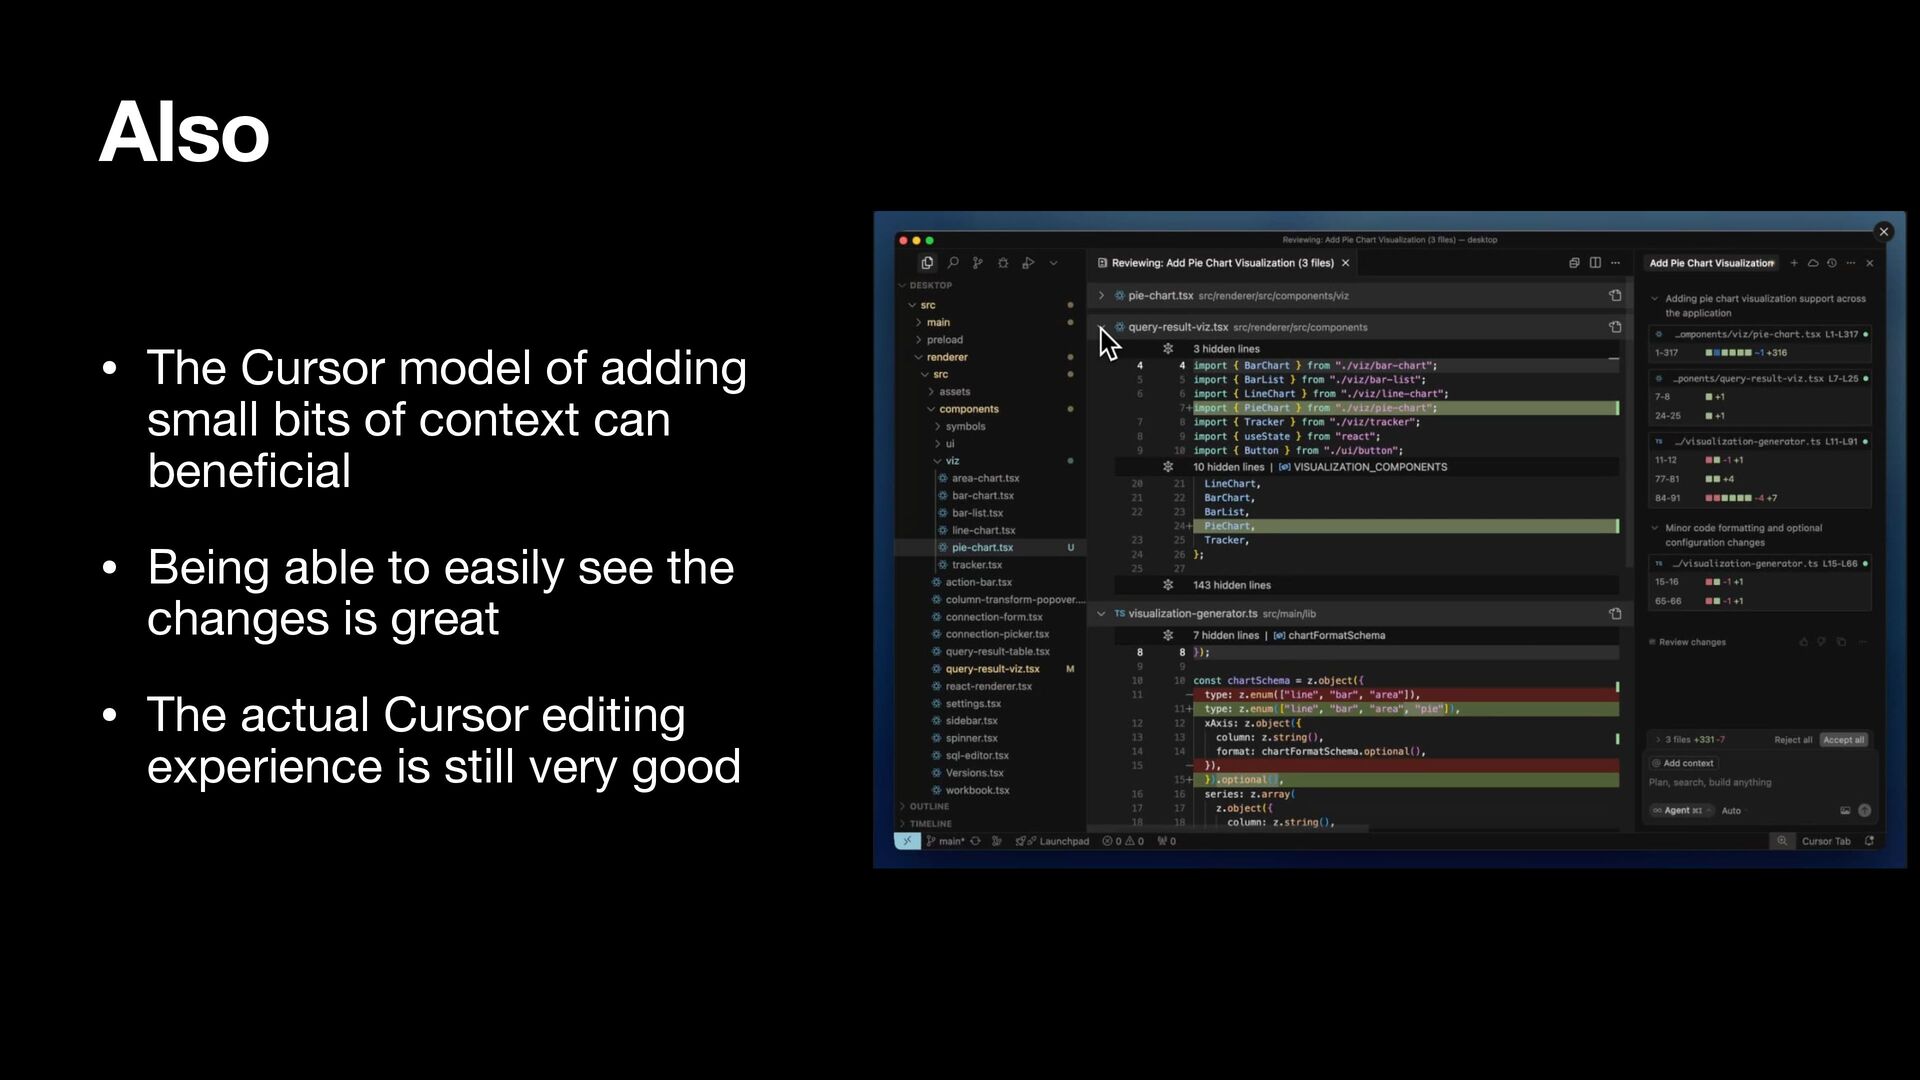Click Review changes in the chat
This screenshot has height=1080, width=1920.
tap(1687, 642)
